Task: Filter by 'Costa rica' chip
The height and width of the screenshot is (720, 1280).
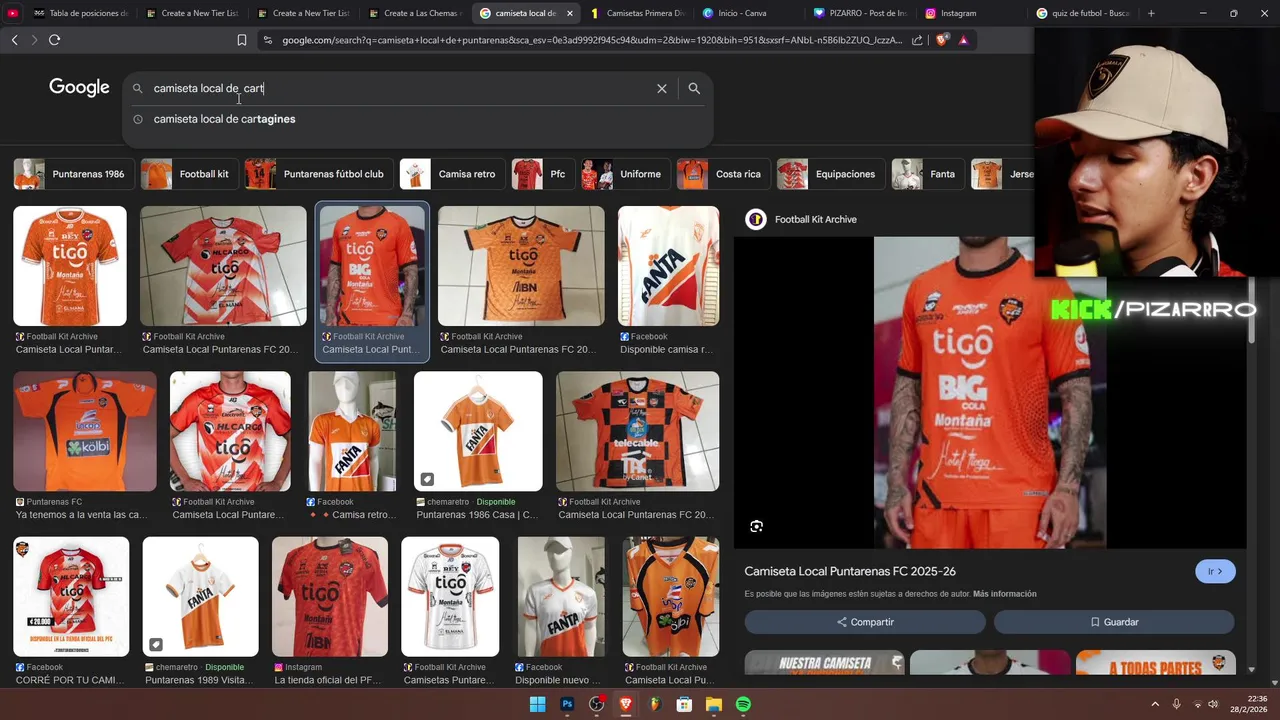Action: point(724,174)
